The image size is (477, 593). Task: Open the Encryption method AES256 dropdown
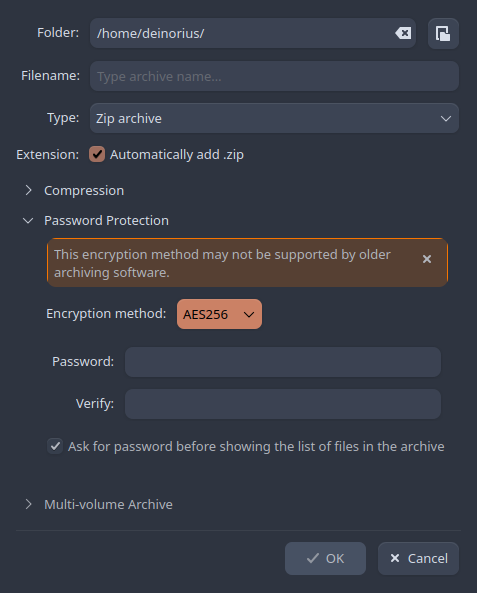coord(219,314)
